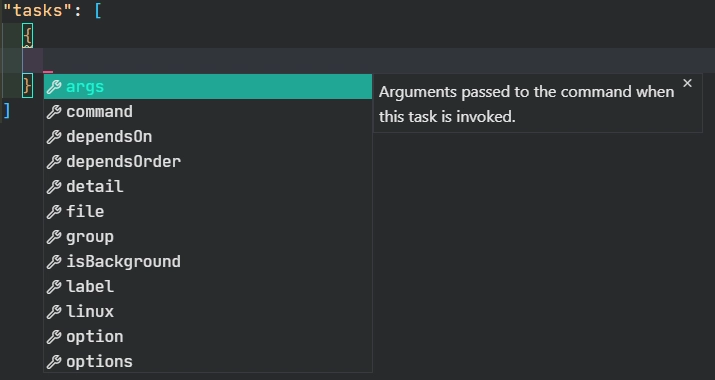Screen dimensions: 715x380
Task: Pick the option suggestion
Action: (x=208, y=337)
